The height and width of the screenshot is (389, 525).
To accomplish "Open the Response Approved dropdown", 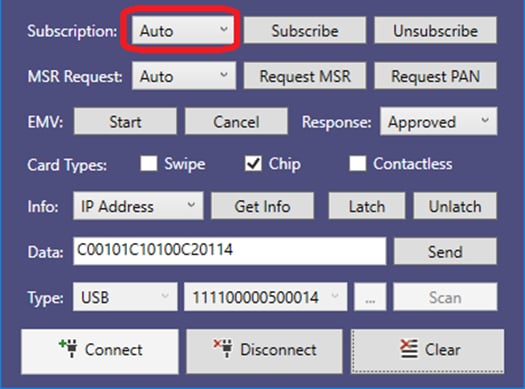I will tap(439, 122).
